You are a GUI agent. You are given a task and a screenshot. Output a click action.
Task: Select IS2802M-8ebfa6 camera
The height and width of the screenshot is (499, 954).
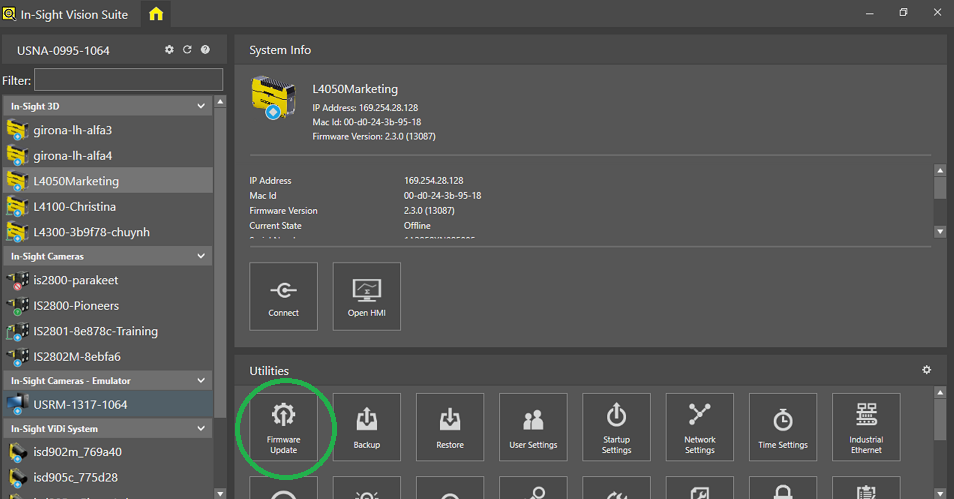[x=108, y=357]
